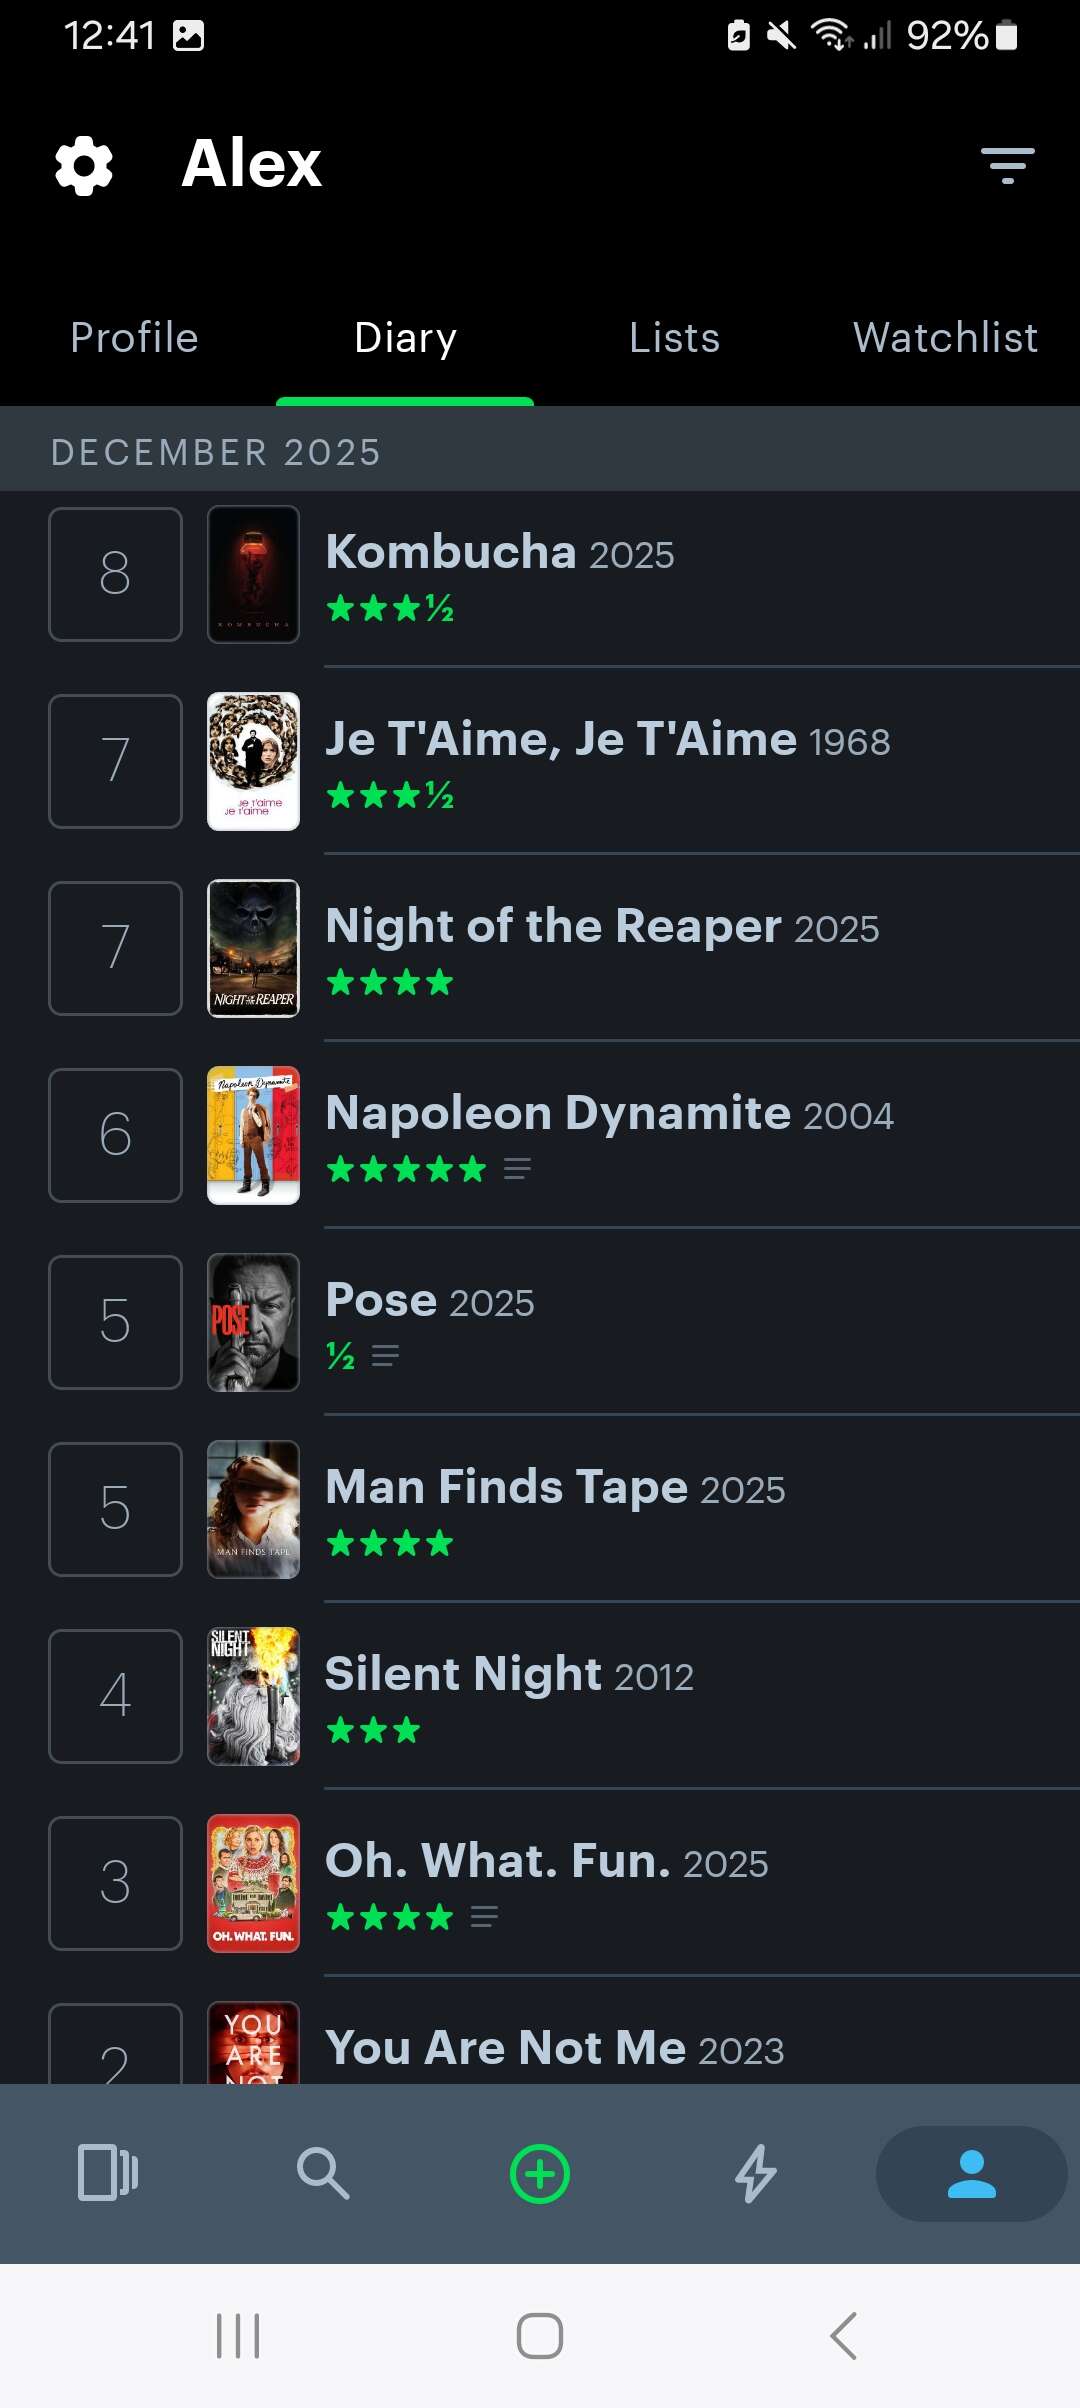The image size is (1080, 2408).
Task: Open the review icon for Pose
Action: coord(385,1356)
